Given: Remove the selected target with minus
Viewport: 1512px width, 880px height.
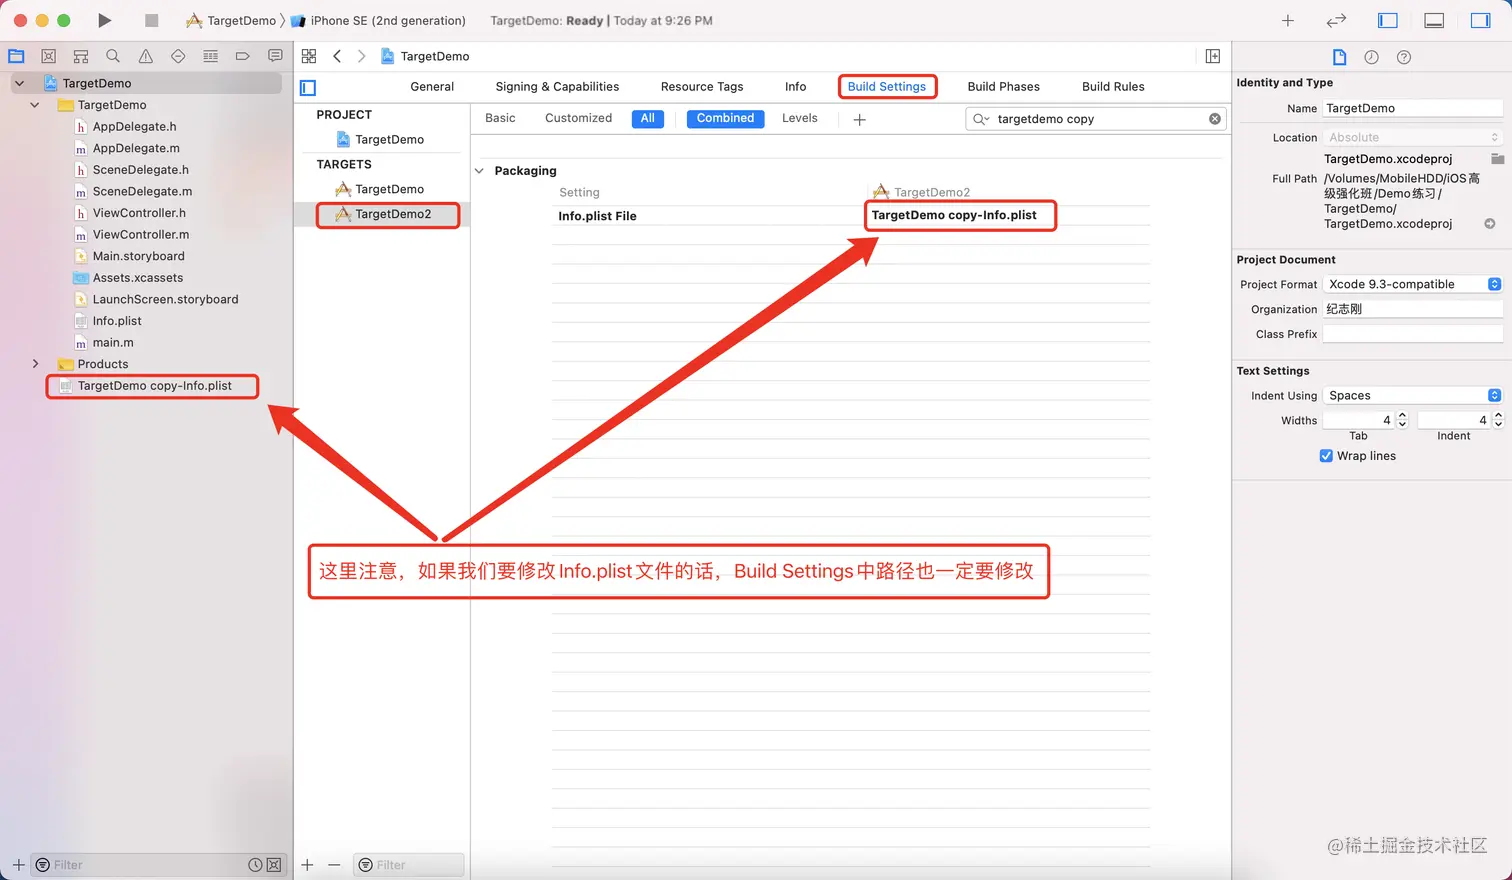Looking at the screenshot, I should [334, 865].
